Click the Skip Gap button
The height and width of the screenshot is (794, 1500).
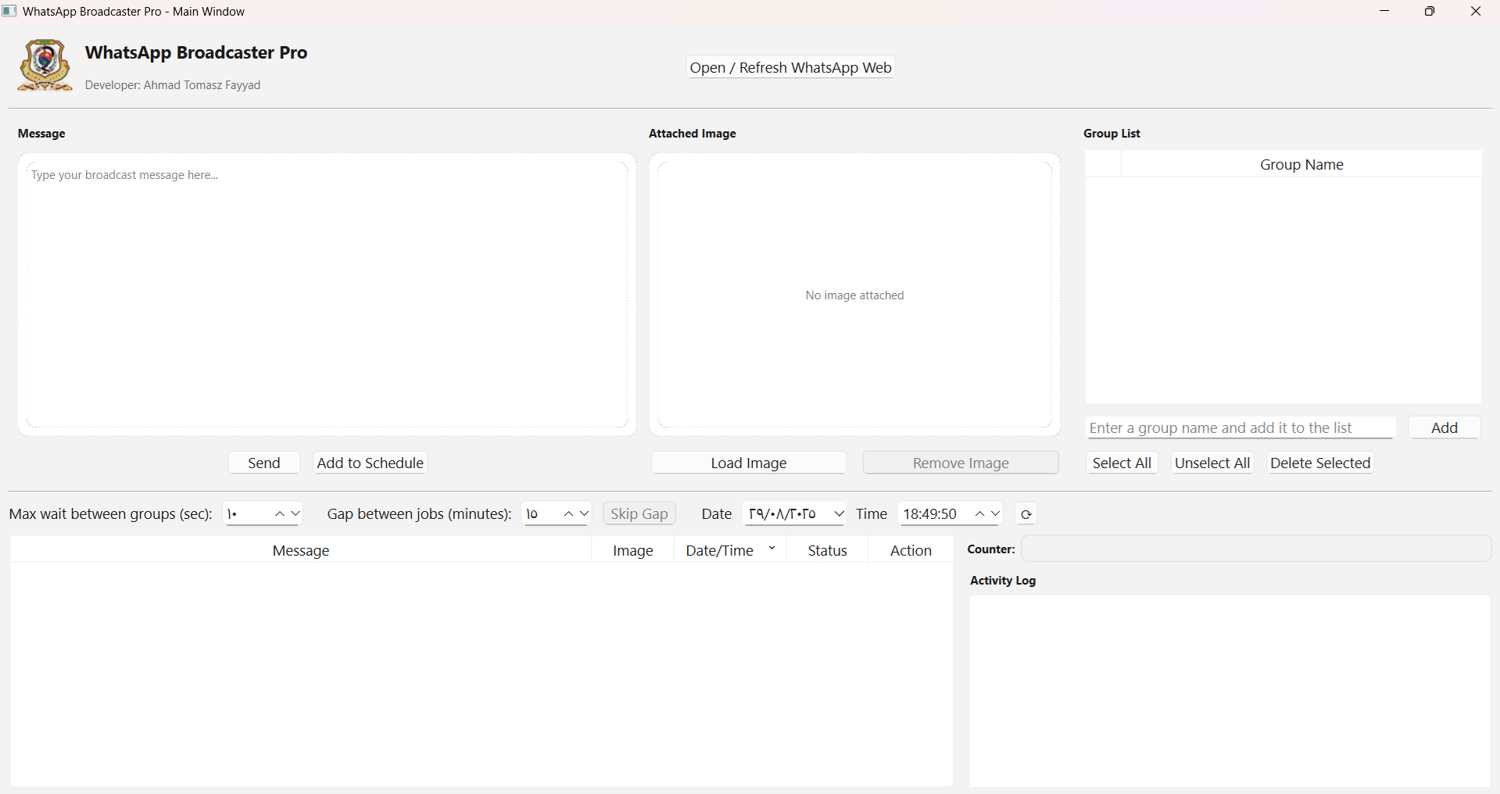coord(639,514)
